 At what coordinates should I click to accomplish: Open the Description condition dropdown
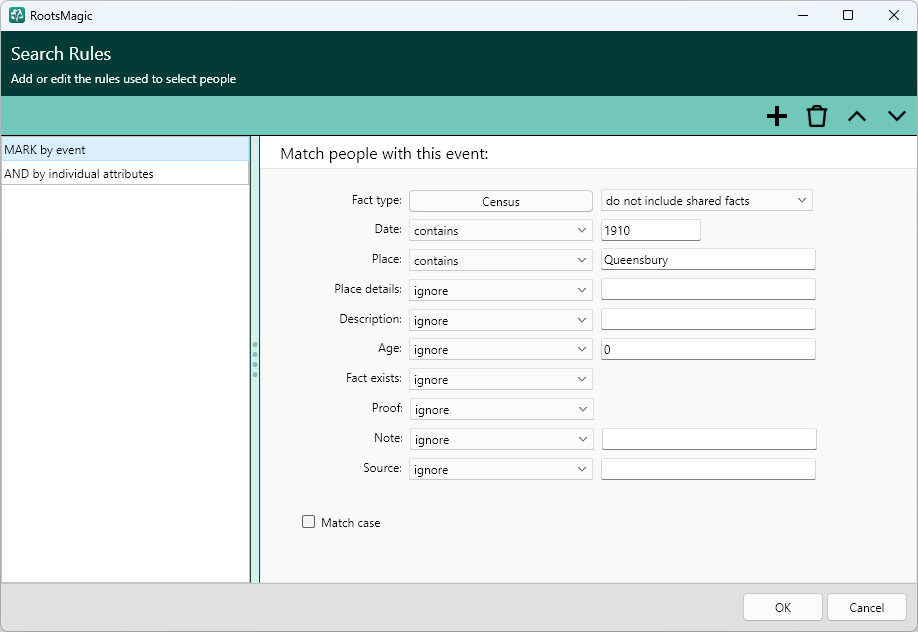click(x=501, y=320)
